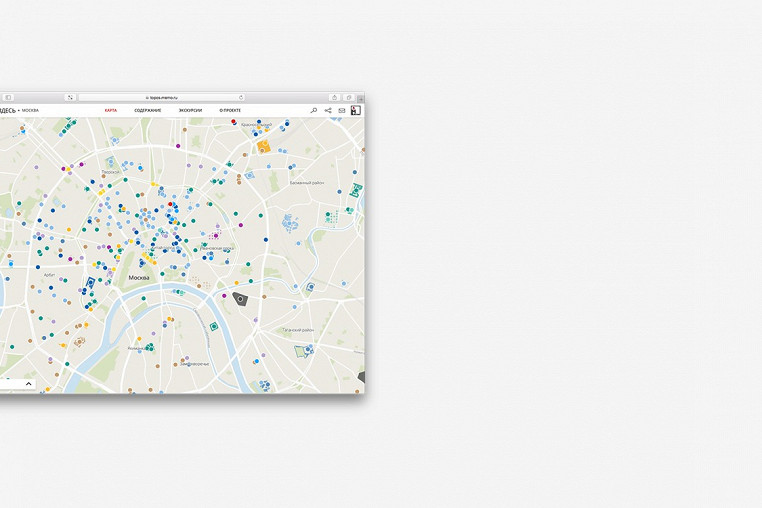The image size is (762, 508).
Task: Open the share icon in header
Action: coord(328,111)
